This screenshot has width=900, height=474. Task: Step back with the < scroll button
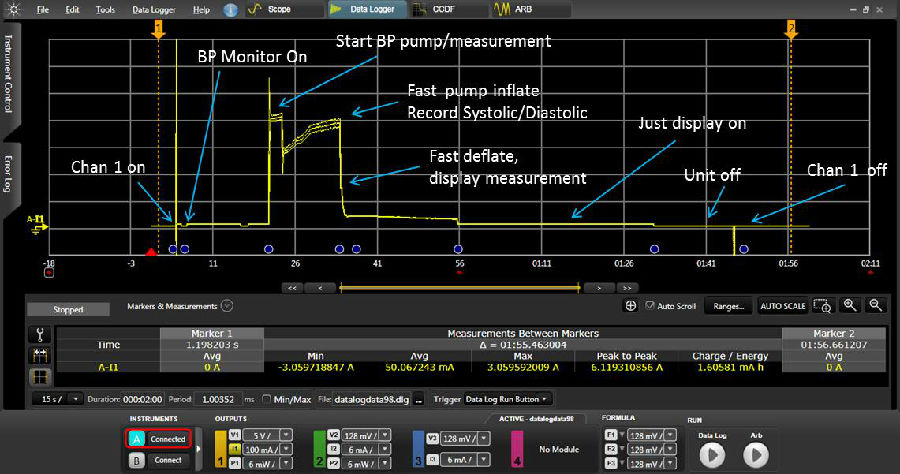[x=320, y=288]
